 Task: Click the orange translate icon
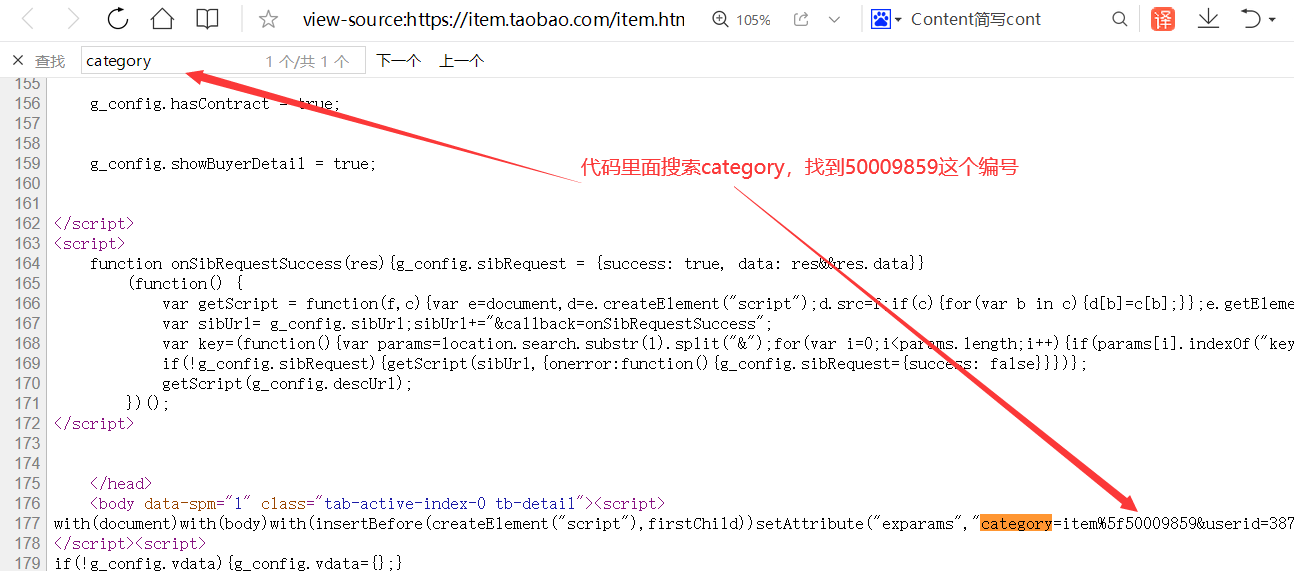[x=1163, y=19]
